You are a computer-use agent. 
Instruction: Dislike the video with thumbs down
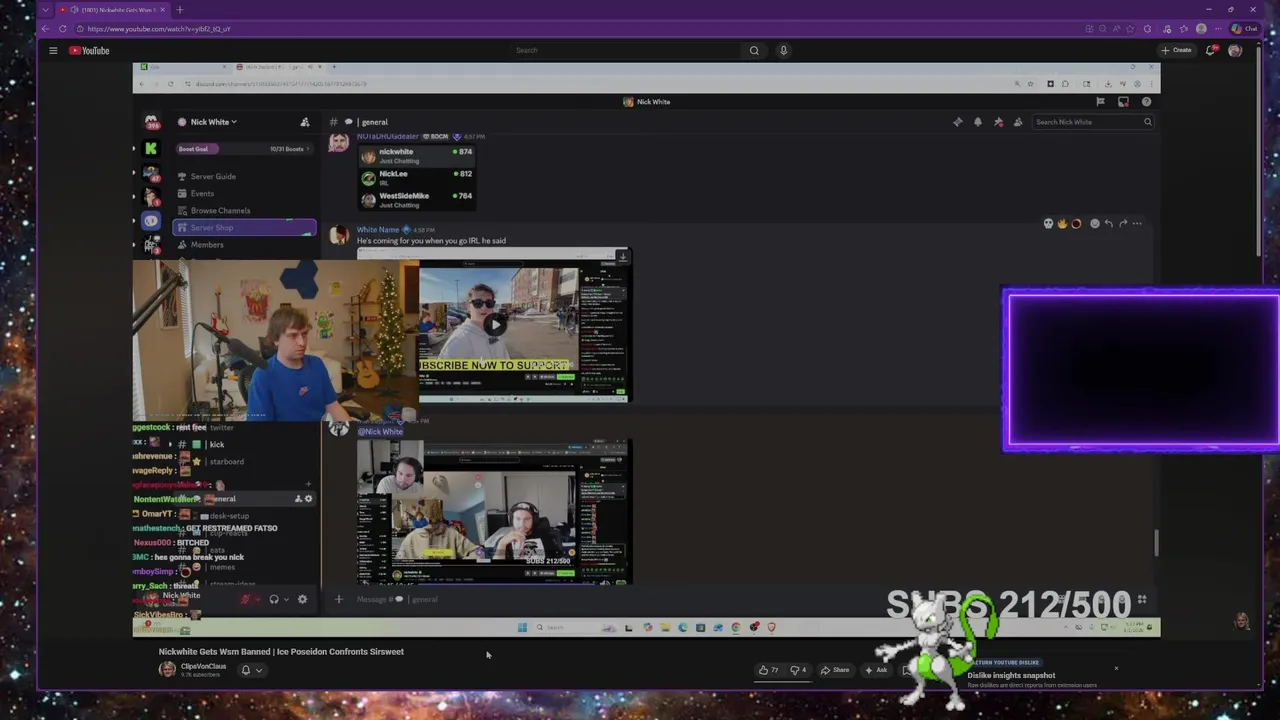coord(799,670)
